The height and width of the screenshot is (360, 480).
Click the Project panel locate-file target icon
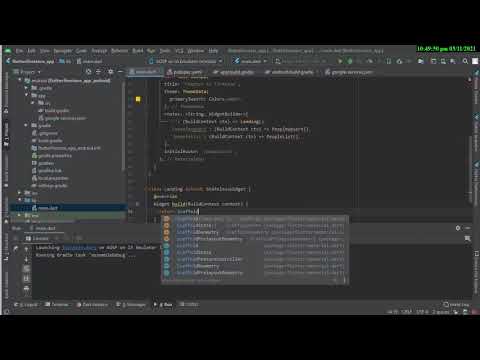pos(88,72)
